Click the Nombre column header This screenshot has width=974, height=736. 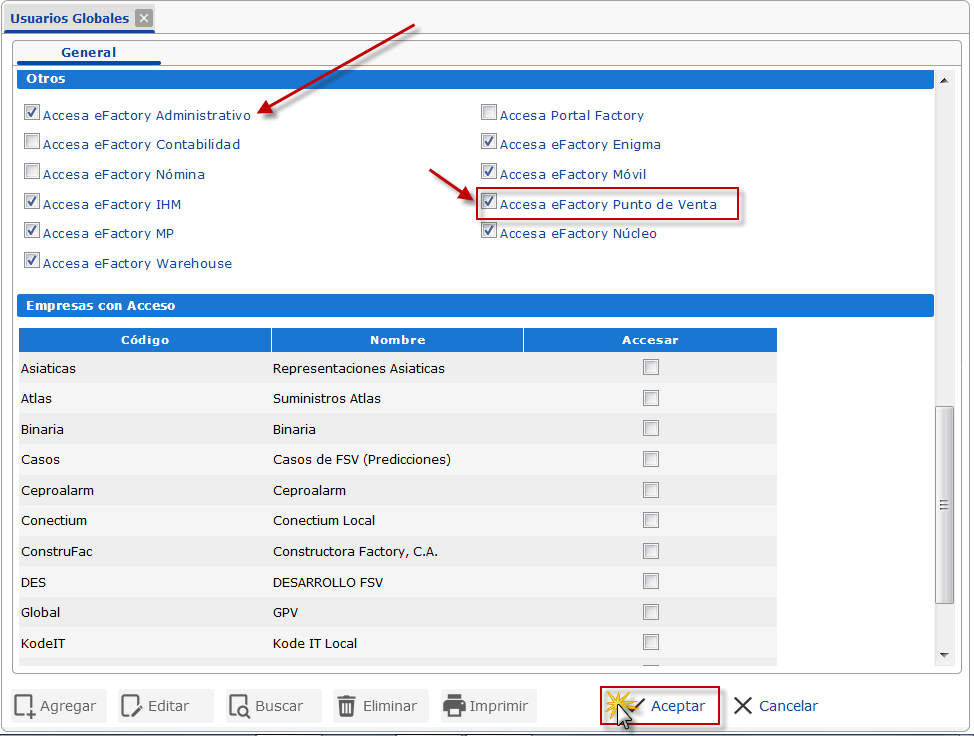[397, 340]
